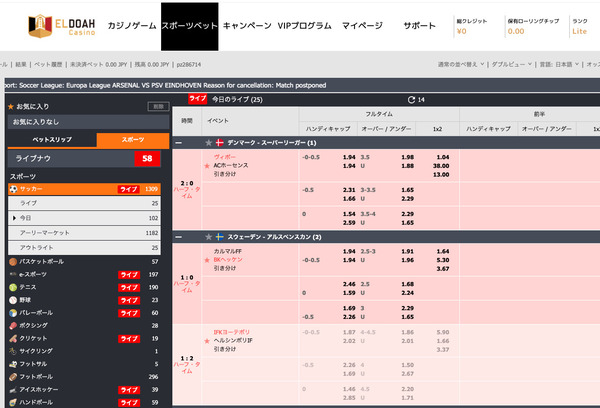Click the 削除 button in favorites
The height and width of the screenshot is (408, 600).
(158, 106)
